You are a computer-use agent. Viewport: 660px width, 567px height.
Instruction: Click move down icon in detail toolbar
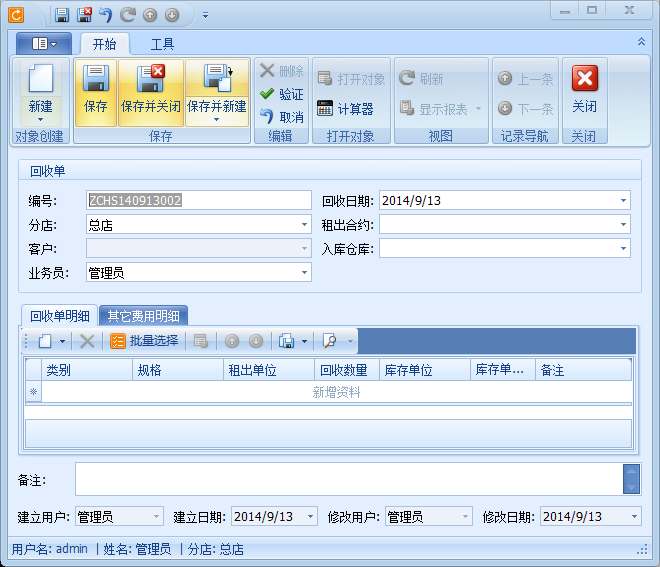click(255, 341)
